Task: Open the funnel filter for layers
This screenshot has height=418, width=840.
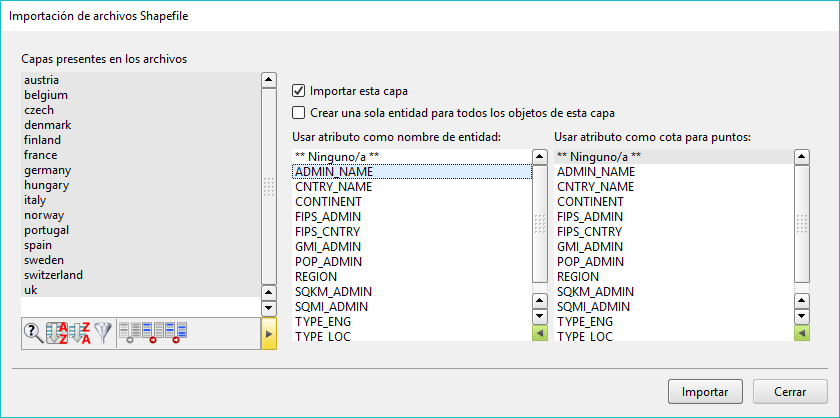Action: click(103, 333)
